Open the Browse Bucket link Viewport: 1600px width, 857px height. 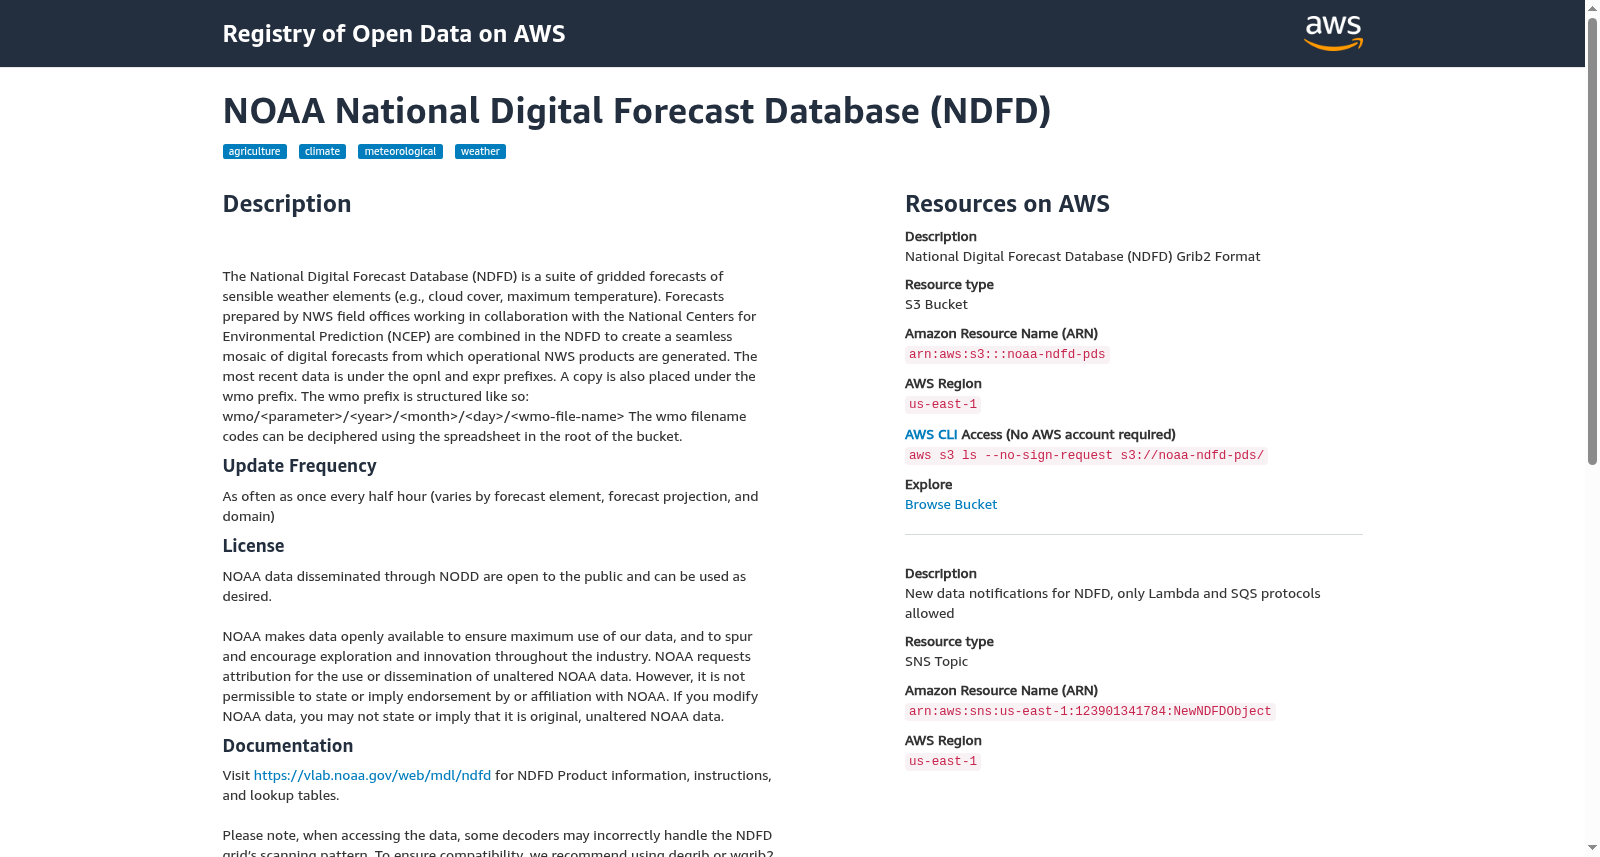pyautogui.click(x=951, y=505)
